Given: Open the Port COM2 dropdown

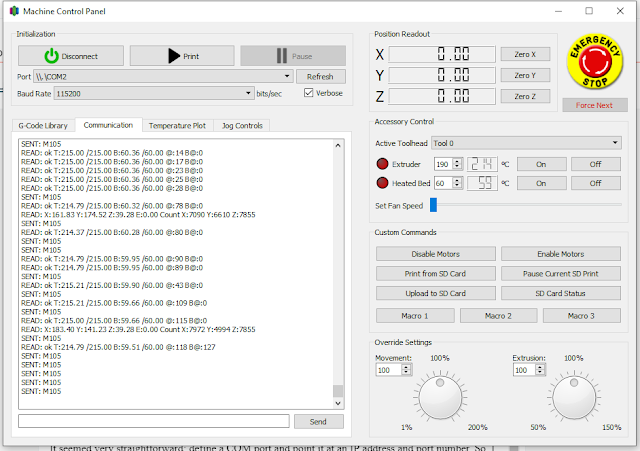Looking at the screenshot, I should 163,76.
